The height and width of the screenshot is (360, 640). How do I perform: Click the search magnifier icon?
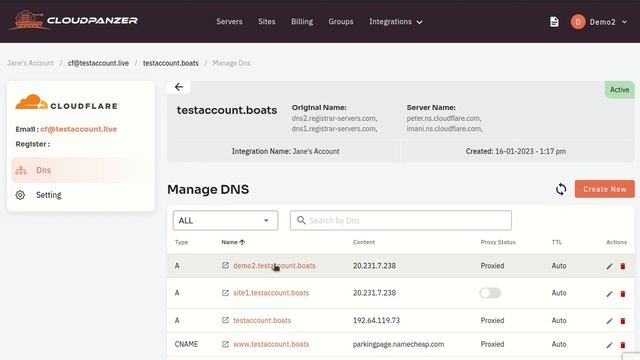click(301, 220)
